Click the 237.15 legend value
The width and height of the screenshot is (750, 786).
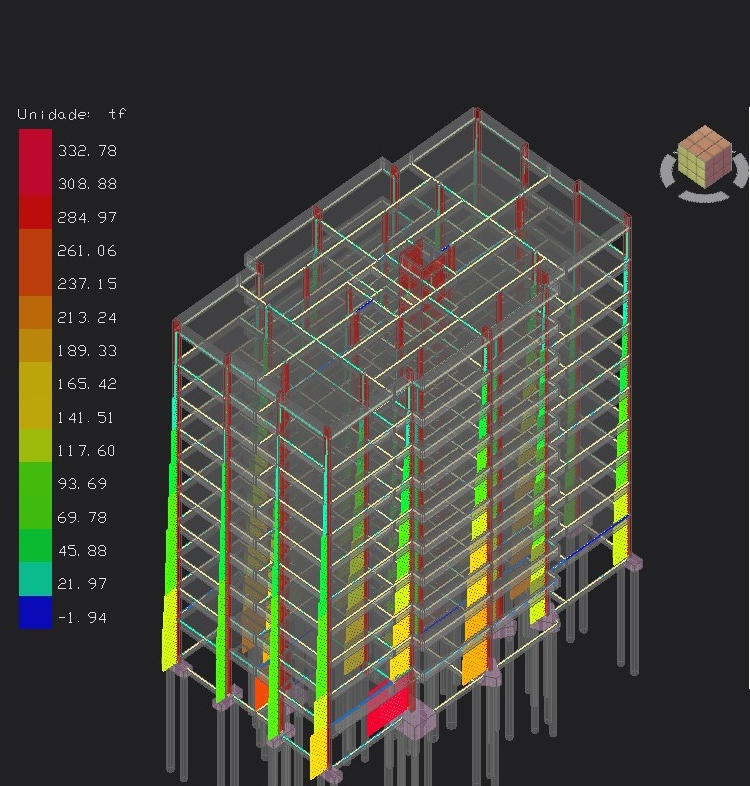(87, 284)
